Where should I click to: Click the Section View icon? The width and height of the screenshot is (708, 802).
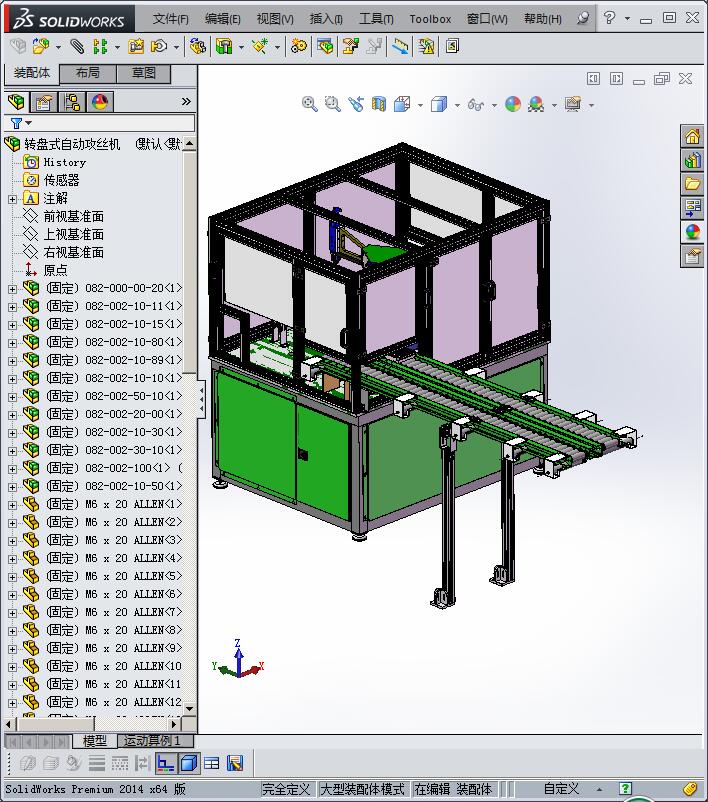[x=379, y=104]
